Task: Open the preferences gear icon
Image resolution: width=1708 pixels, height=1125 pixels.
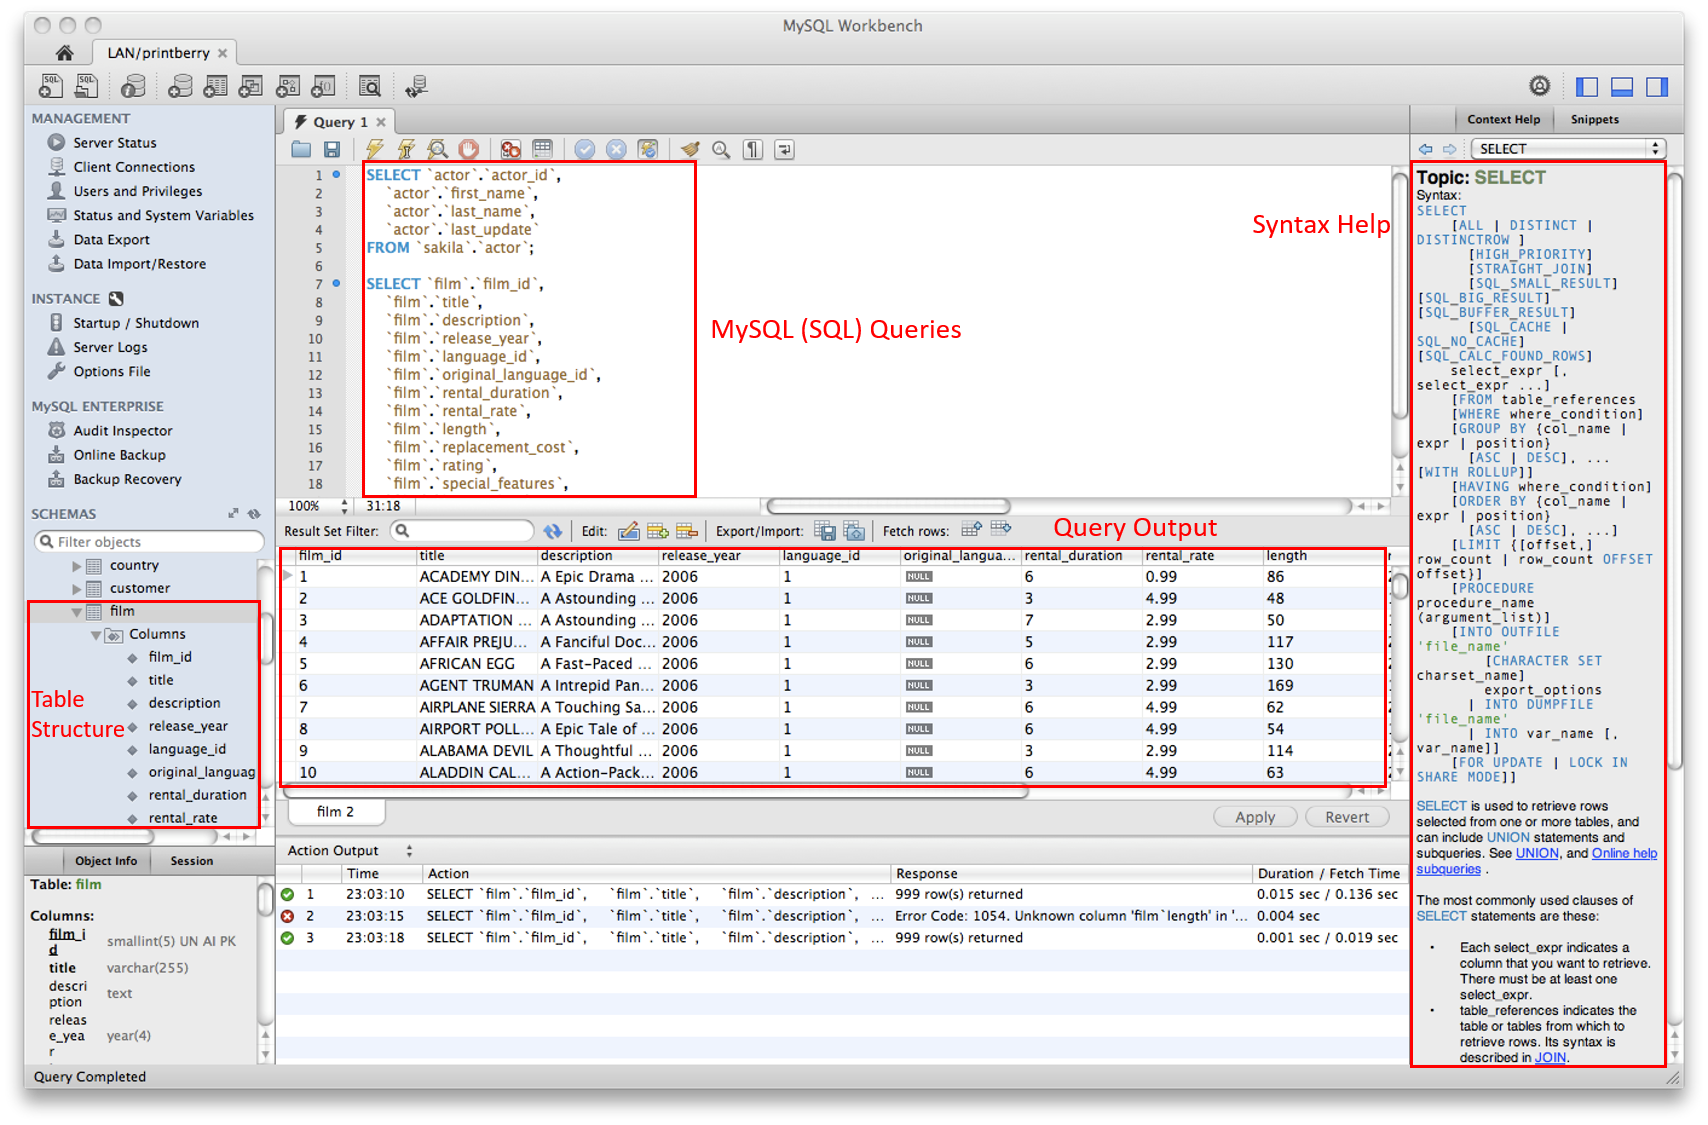Action: click(1540, 86)
